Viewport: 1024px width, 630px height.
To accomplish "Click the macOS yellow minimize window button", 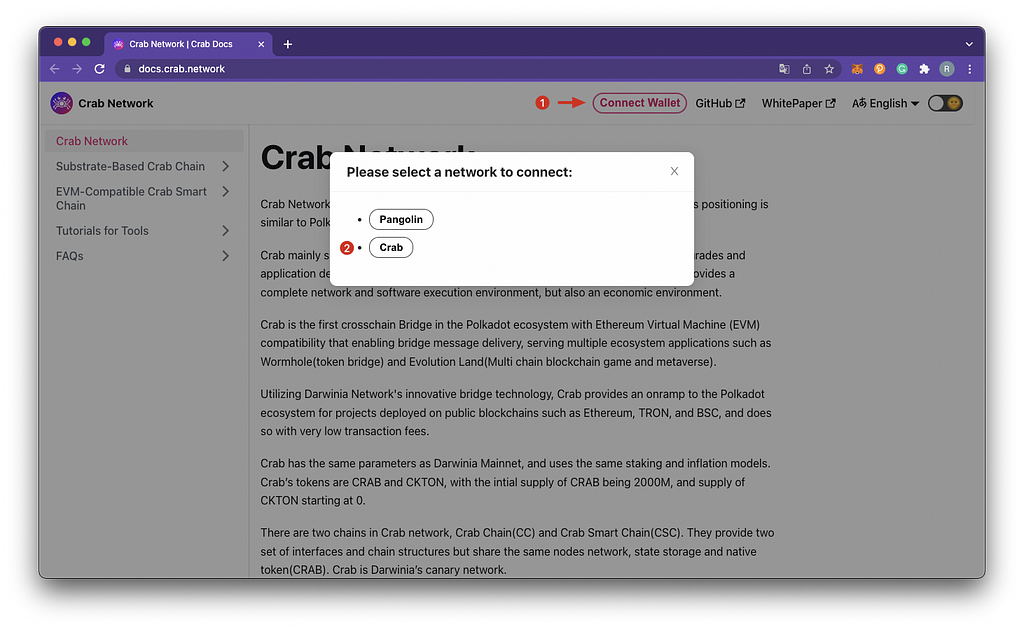I will click(x=72, y=42).
